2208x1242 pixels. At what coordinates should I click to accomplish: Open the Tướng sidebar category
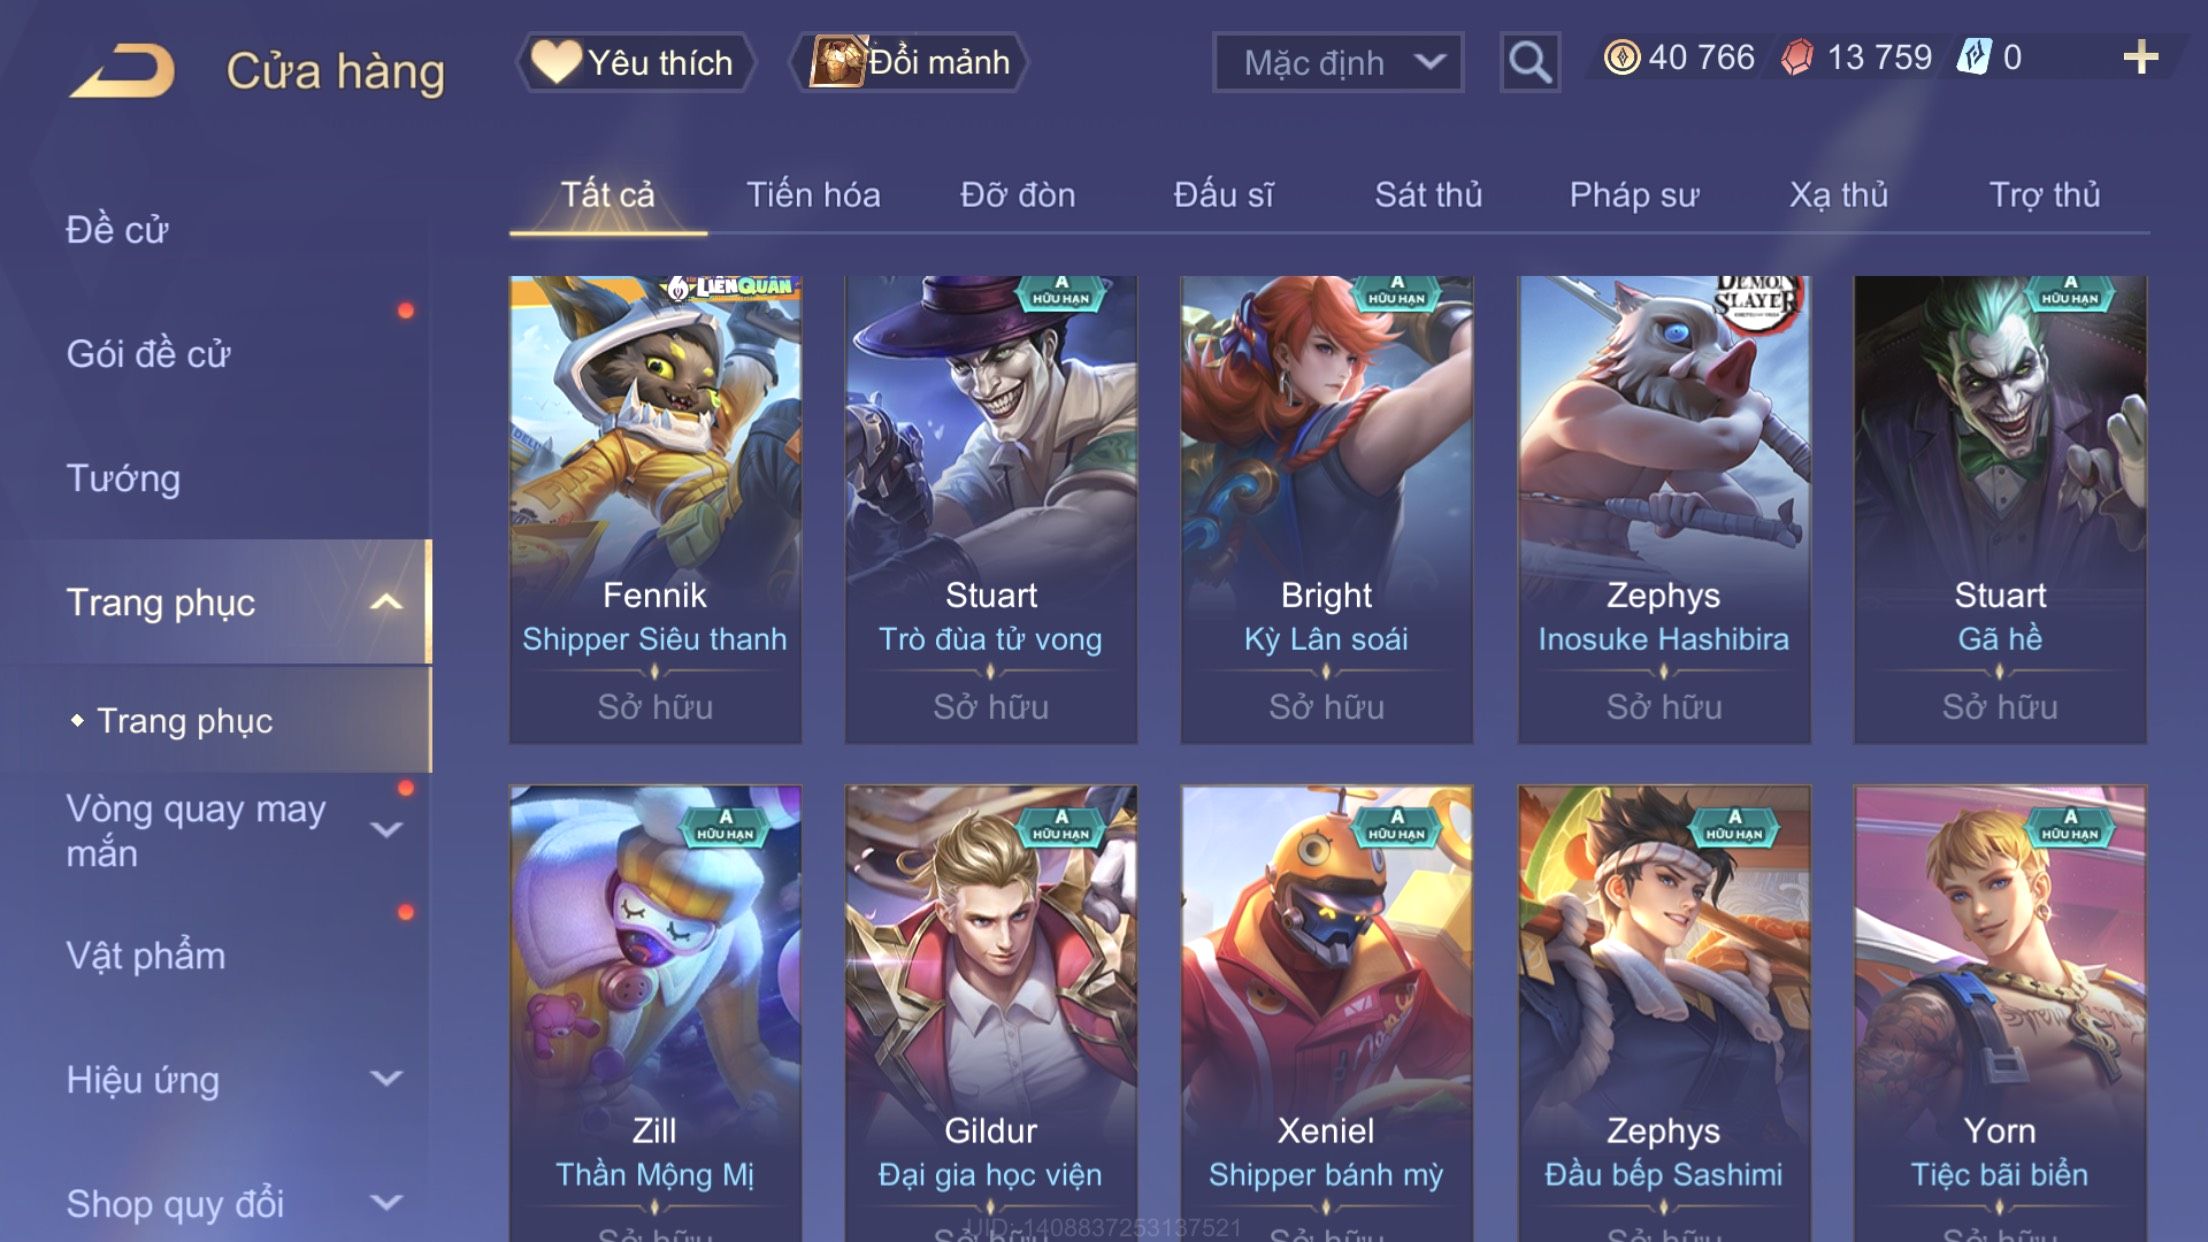pos(123,478)
